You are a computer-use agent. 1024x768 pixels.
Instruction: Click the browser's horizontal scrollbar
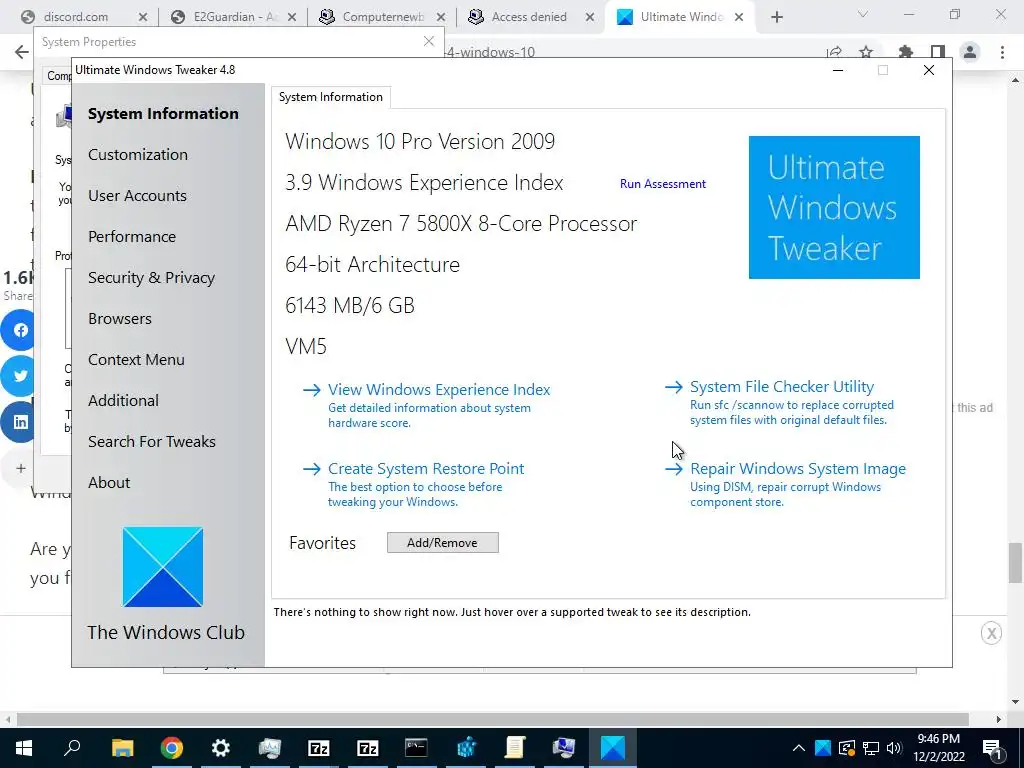(x=493, y=719)
